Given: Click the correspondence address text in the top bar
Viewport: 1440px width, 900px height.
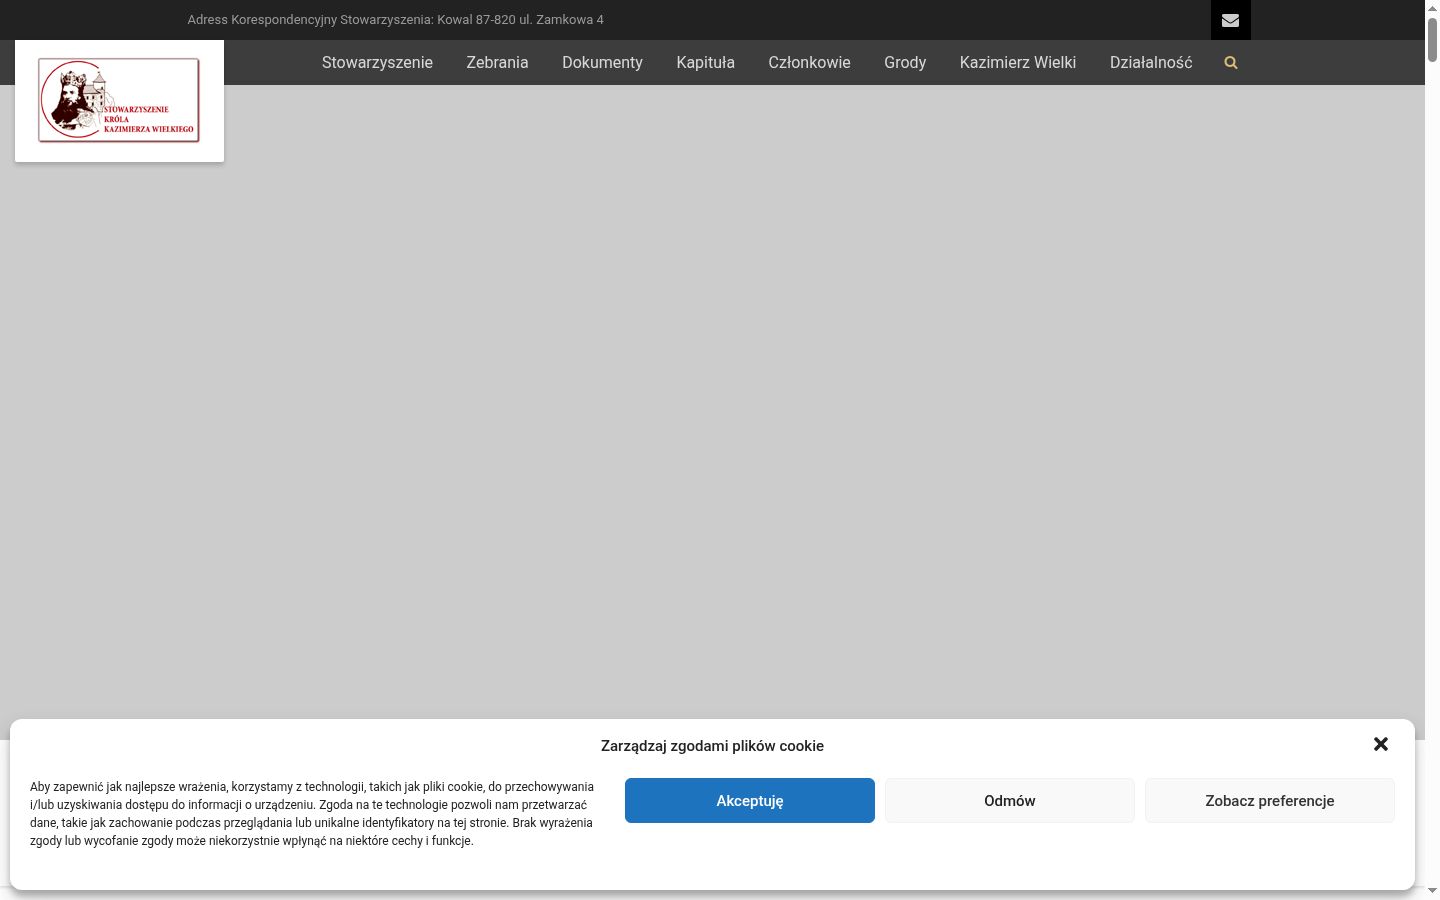Looking at the screenshot, I should 395,19.
